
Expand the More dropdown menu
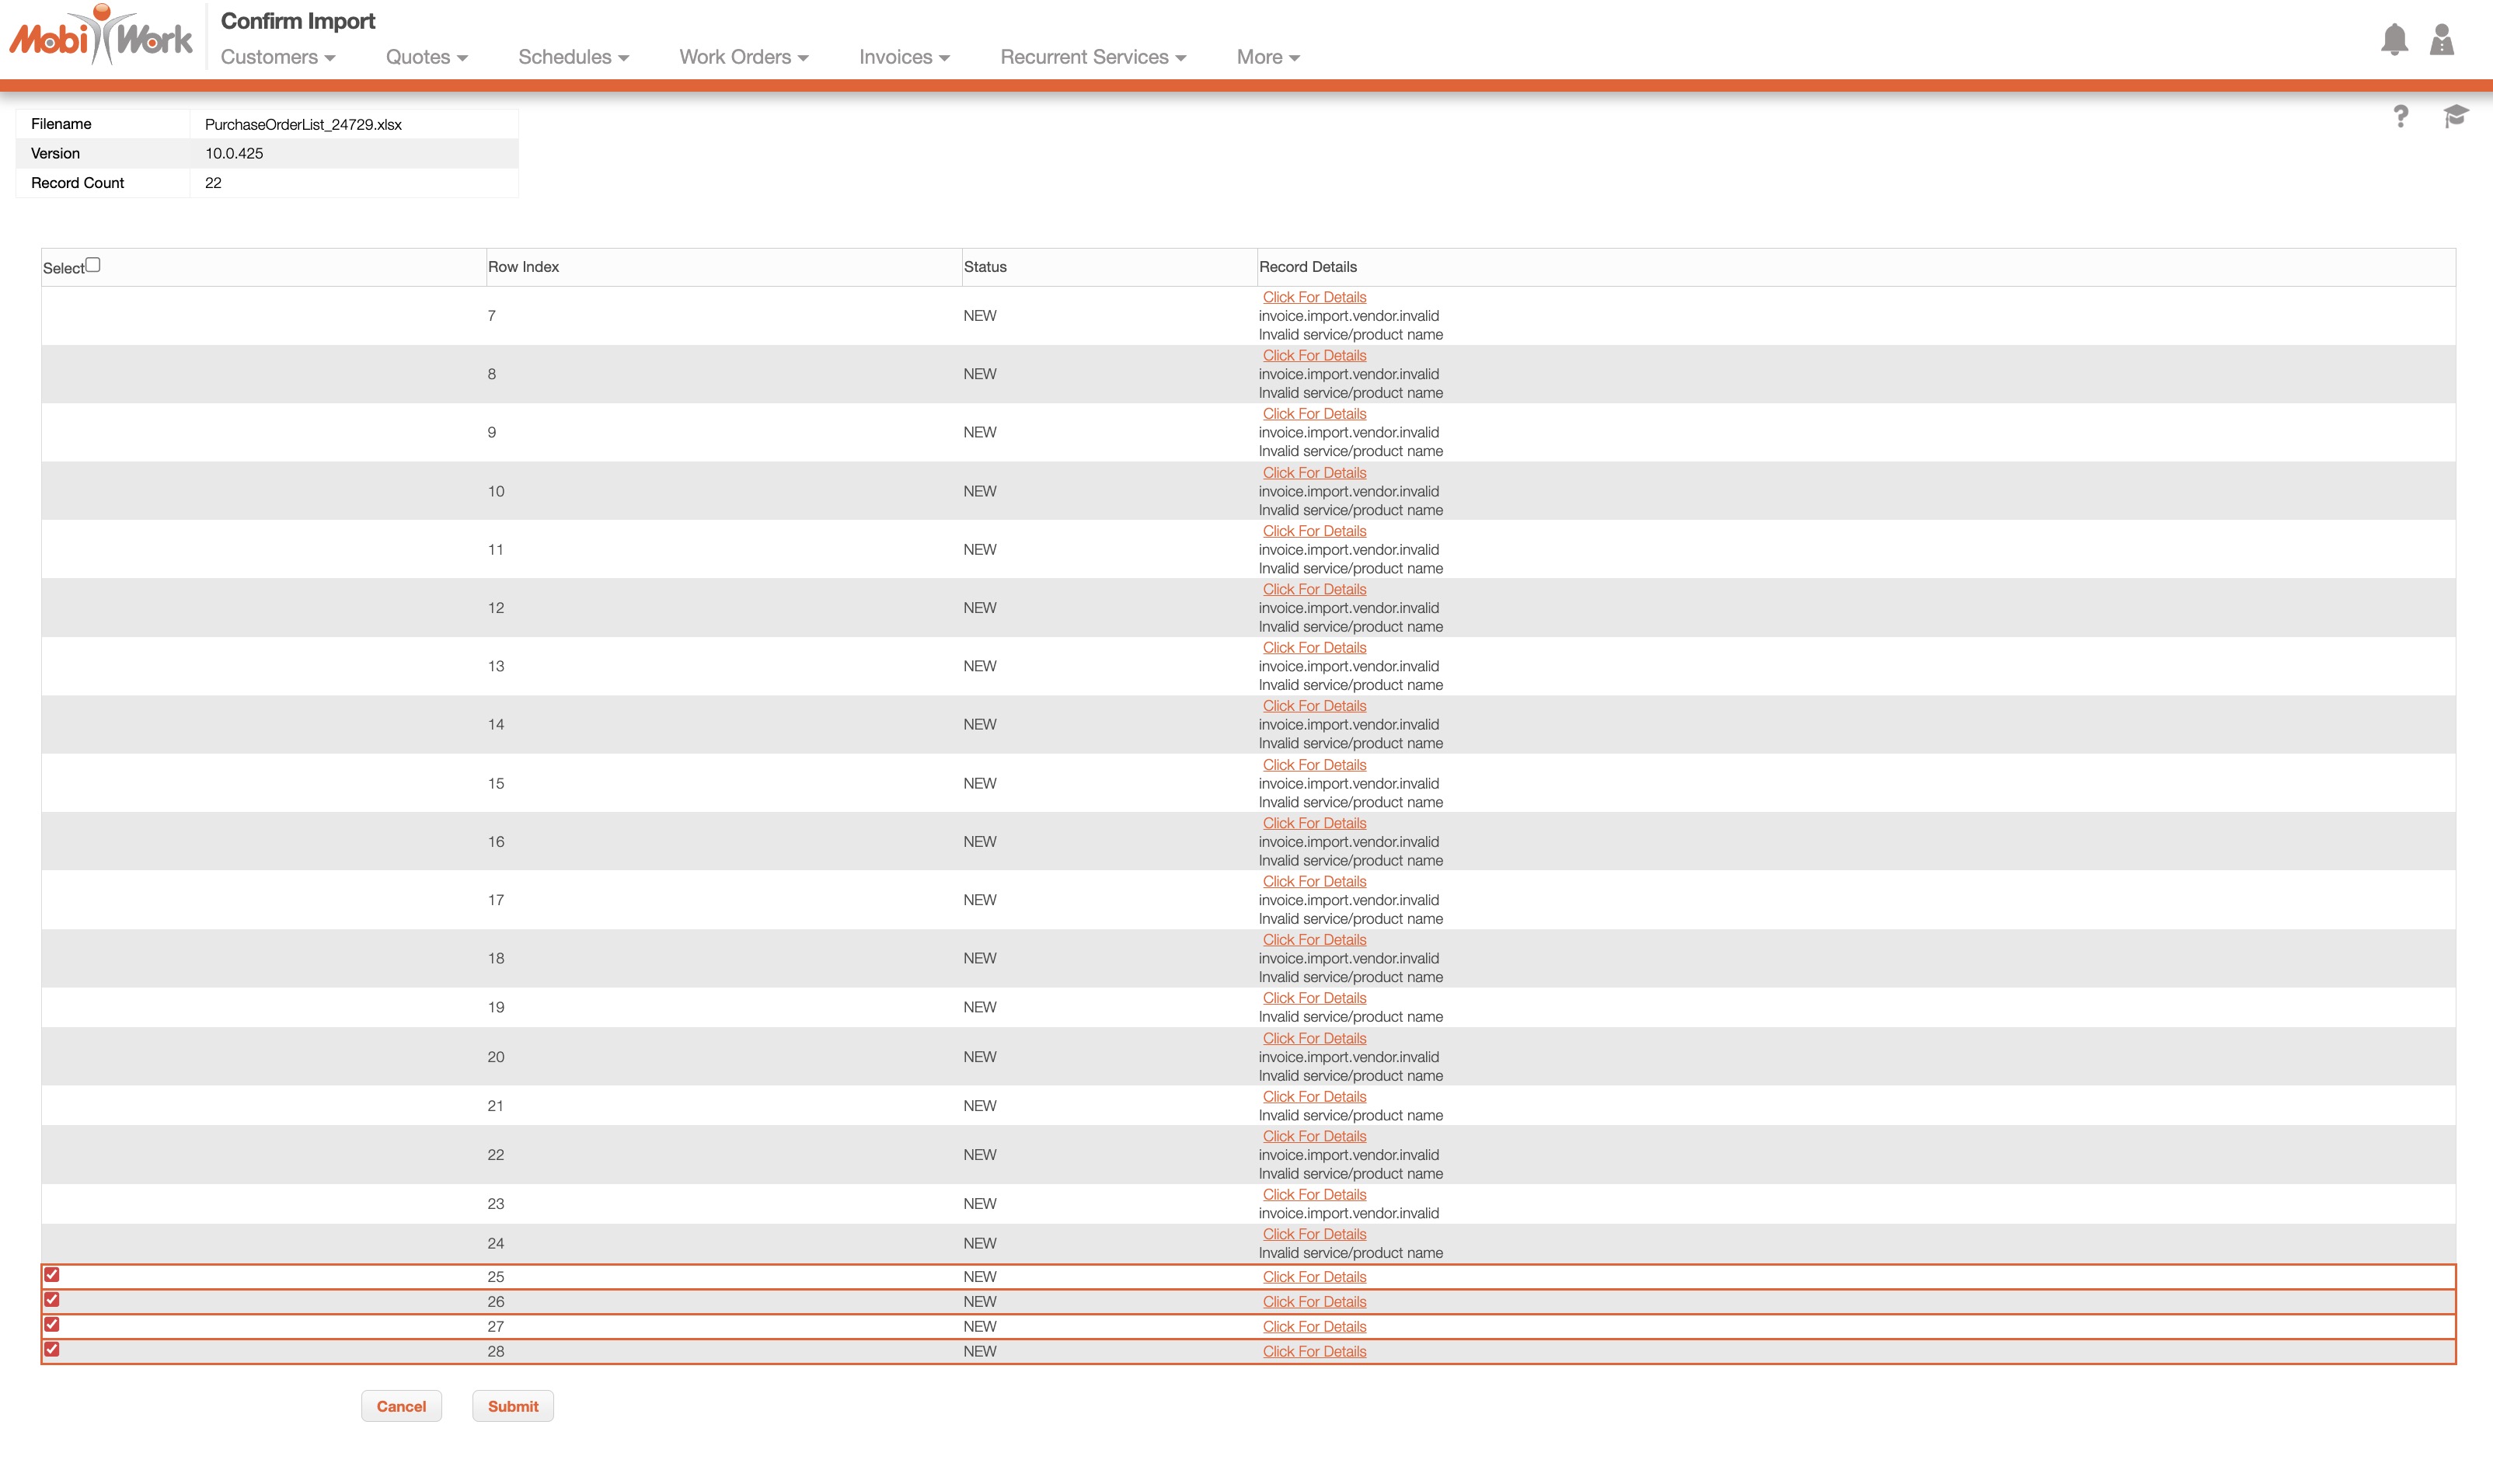[x=1267, y=57]
